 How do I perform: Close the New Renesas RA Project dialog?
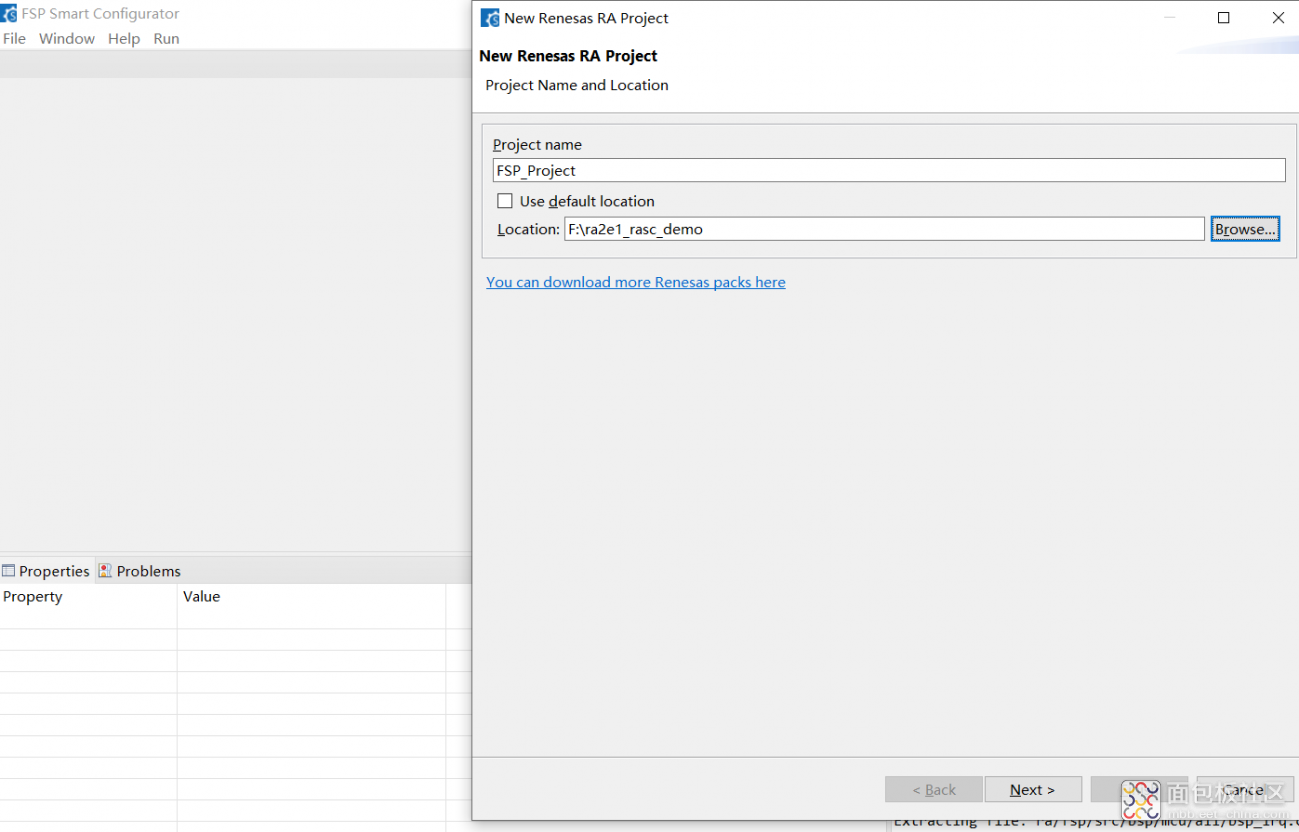coord(1277,18)
